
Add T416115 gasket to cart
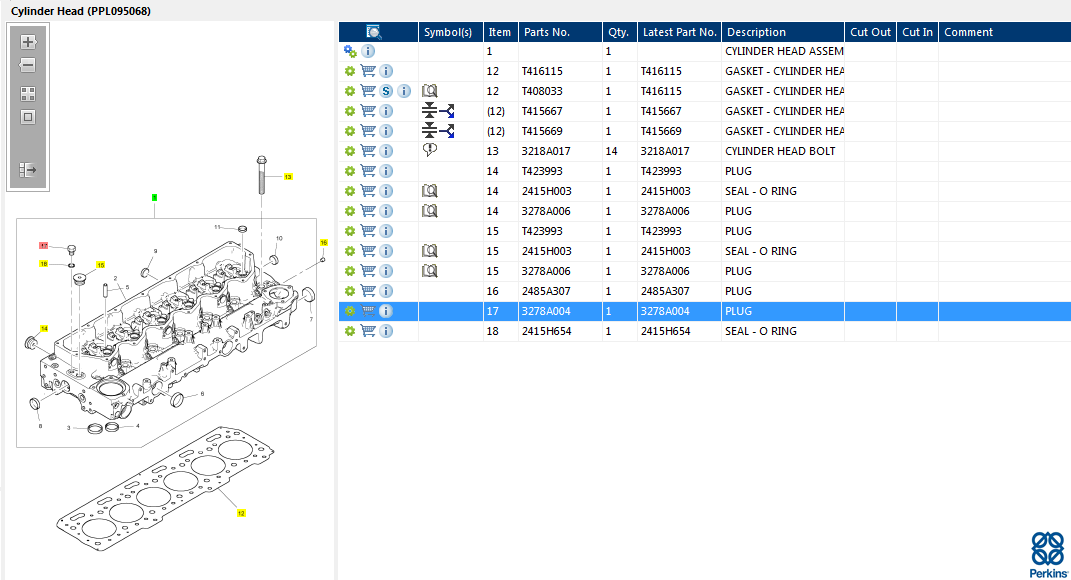[368, 71]
